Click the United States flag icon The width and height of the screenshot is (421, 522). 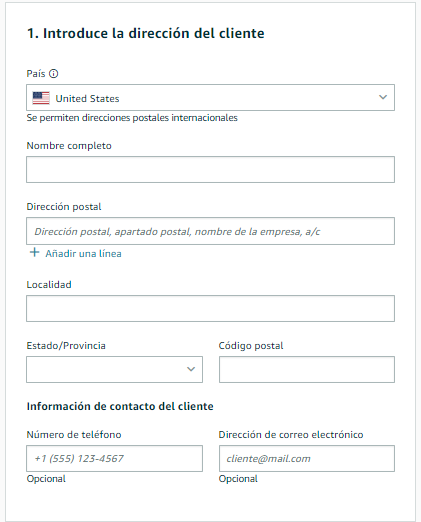pos(41,98)
